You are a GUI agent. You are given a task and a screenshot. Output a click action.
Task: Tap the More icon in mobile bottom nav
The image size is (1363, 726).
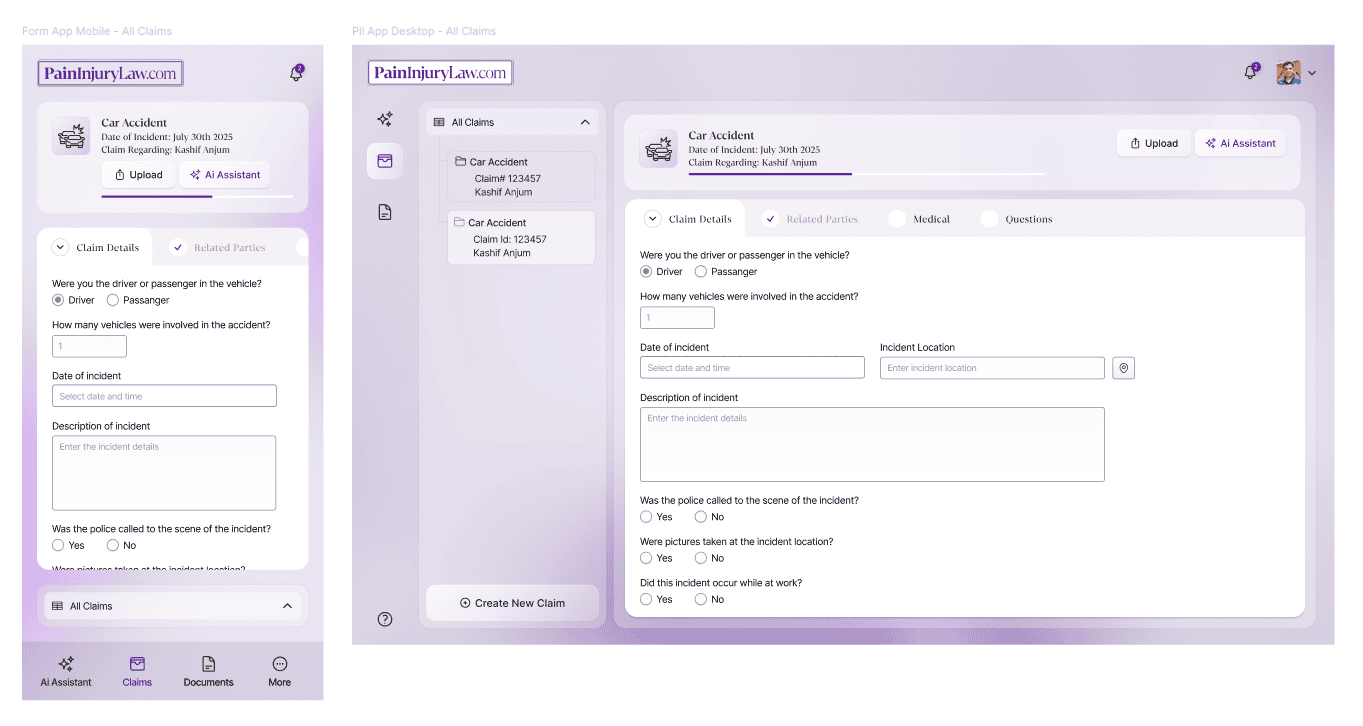(x=280, y=664)
